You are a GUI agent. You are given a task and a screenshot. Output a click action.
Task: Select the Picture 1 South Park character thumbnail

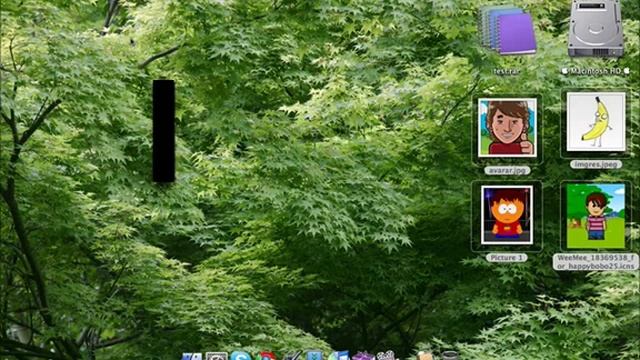(507, 215)
